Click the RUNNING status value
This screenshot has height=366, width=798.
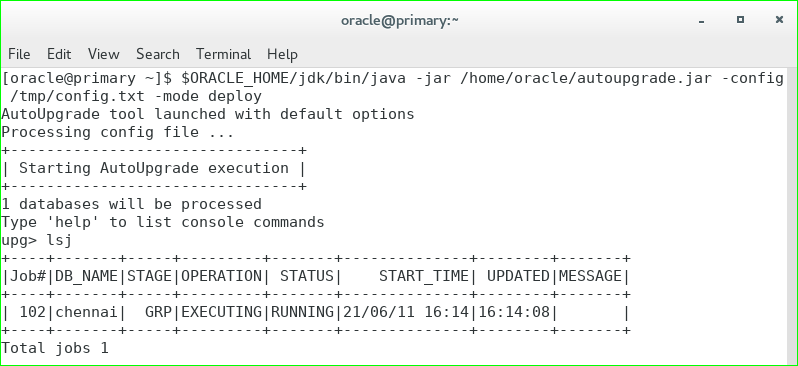pos(302,312)
